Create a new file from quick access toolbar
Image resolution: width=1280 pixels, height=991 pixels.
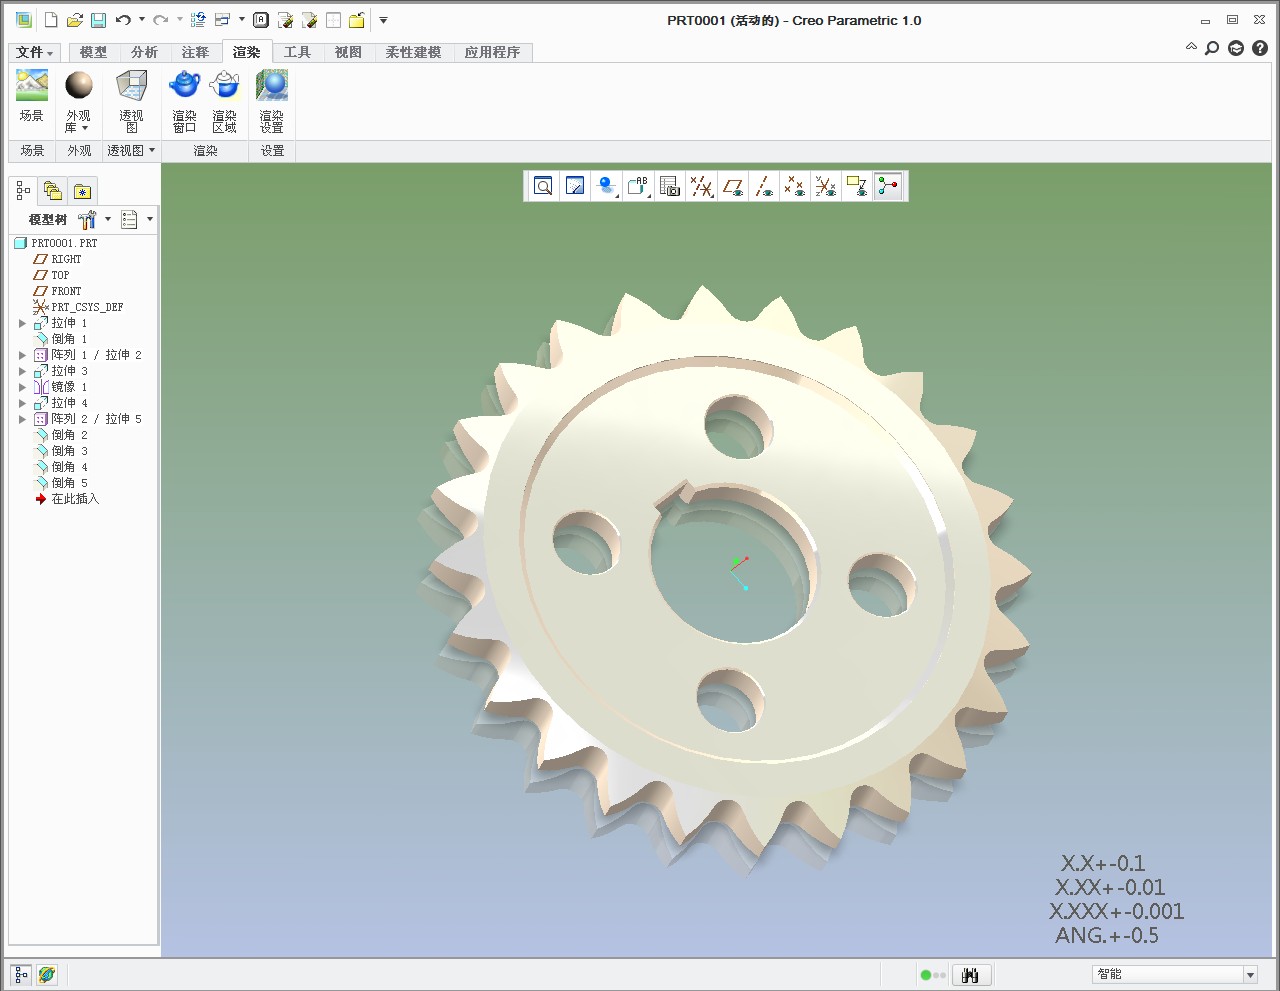pyautogui.click(x=51, y=20)
